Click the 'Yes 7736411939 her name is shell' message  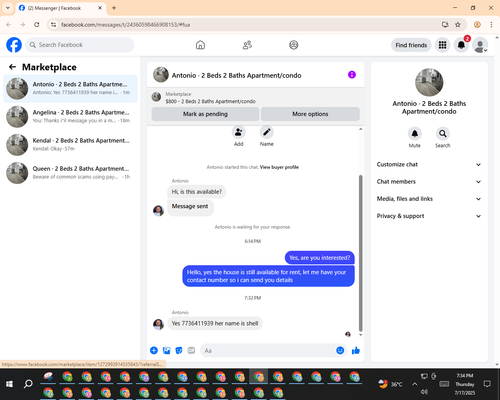[x=215, y=323]
